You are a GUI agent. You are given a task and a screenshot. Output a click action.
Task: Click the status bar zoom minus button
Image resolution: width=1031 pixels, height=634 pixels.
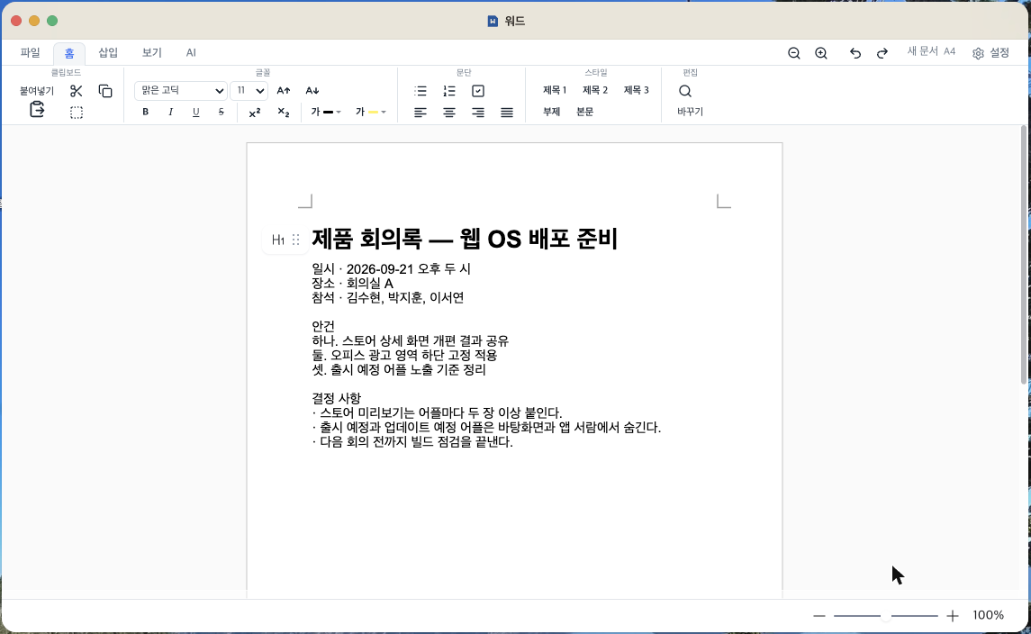pyautogui.click(x=819, y=616)
